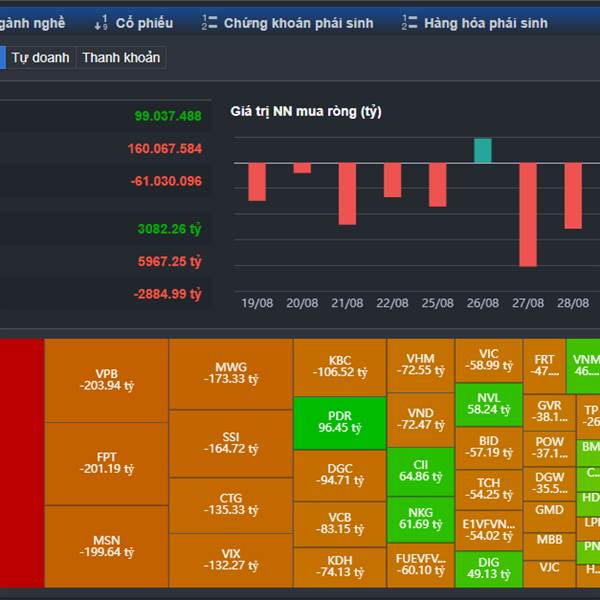Viewport: 600px width, 600px height.
Task: Switch to the Tự doanh tab
Action: pos(41,58)
